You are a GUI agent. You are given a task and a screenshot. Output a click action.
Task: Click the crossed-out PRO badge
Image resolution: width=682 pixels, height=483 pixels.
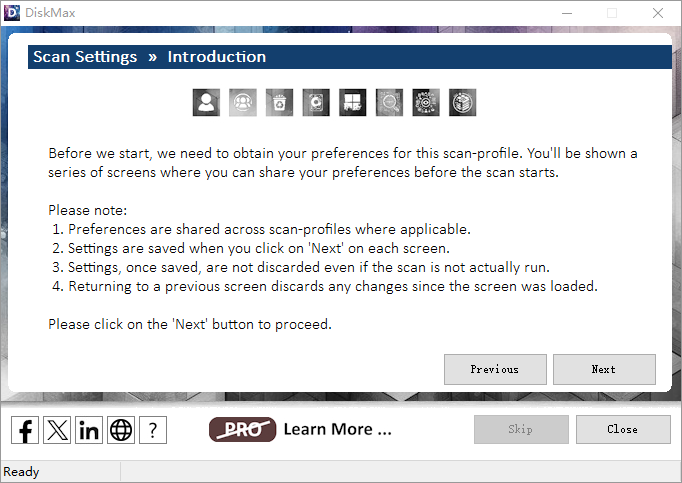(242, 429)
